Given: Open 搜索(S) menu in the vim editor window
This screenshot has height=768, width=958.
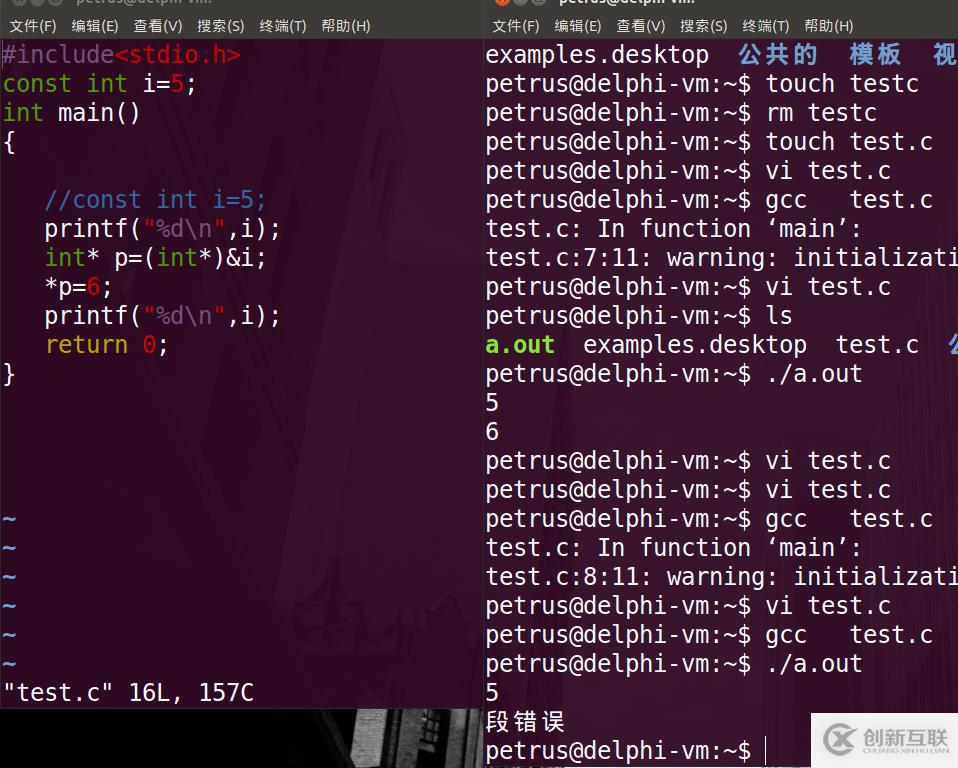Looking at the screenshot, I should [221, 26].
